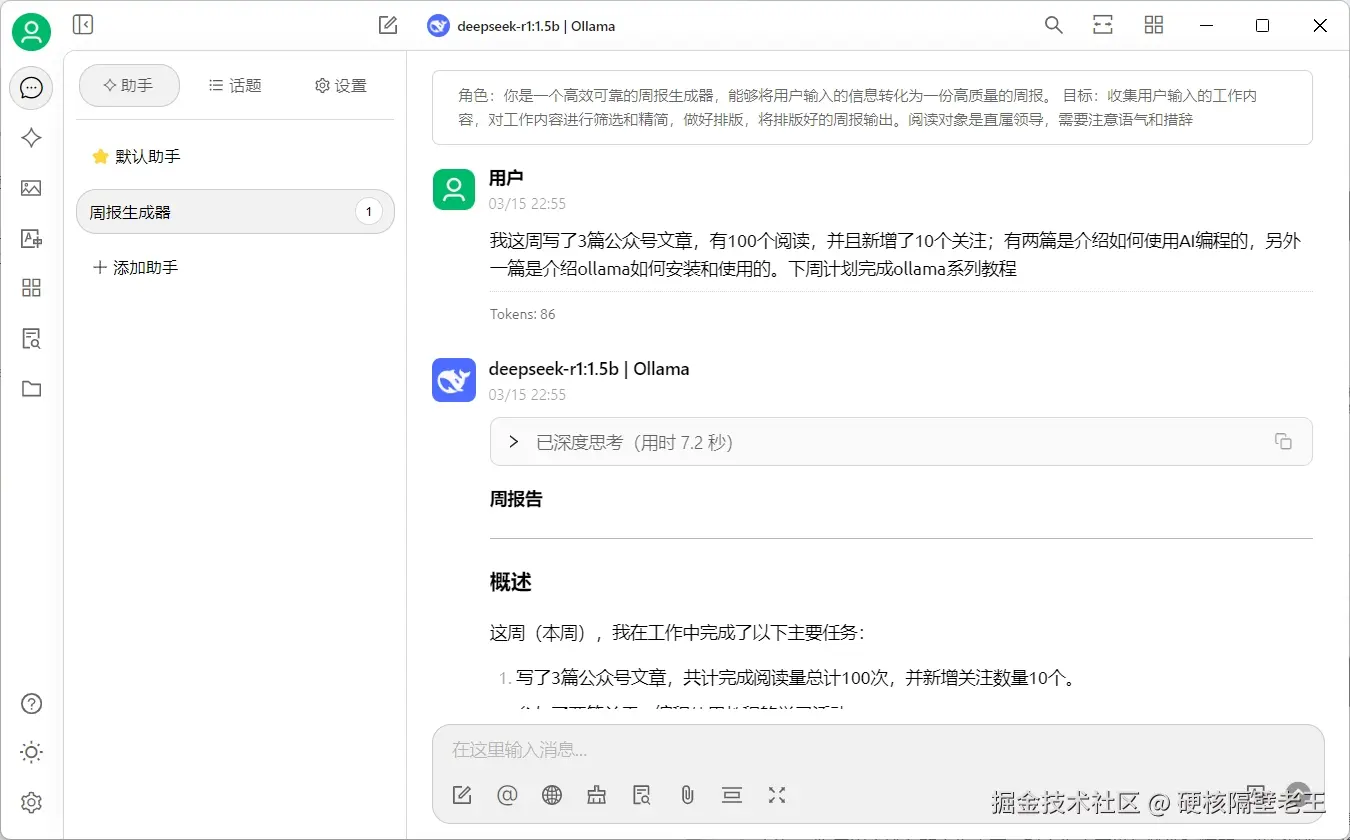Viewport: 1350px width, 840px height.
Task: Click new topic icon in input toolbar
Action: 462,795
